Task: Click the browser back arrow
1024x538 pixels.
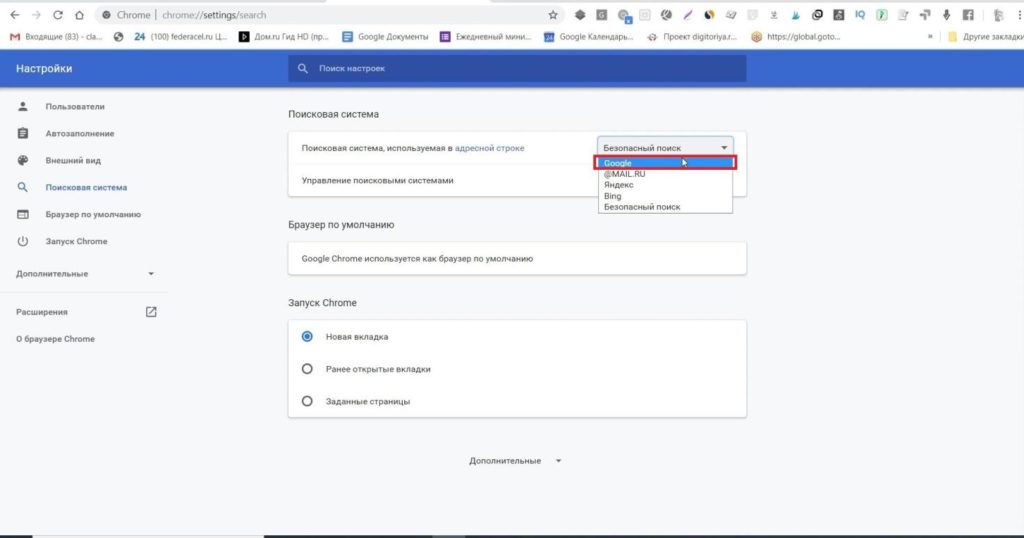Action: tap(14, 15)
